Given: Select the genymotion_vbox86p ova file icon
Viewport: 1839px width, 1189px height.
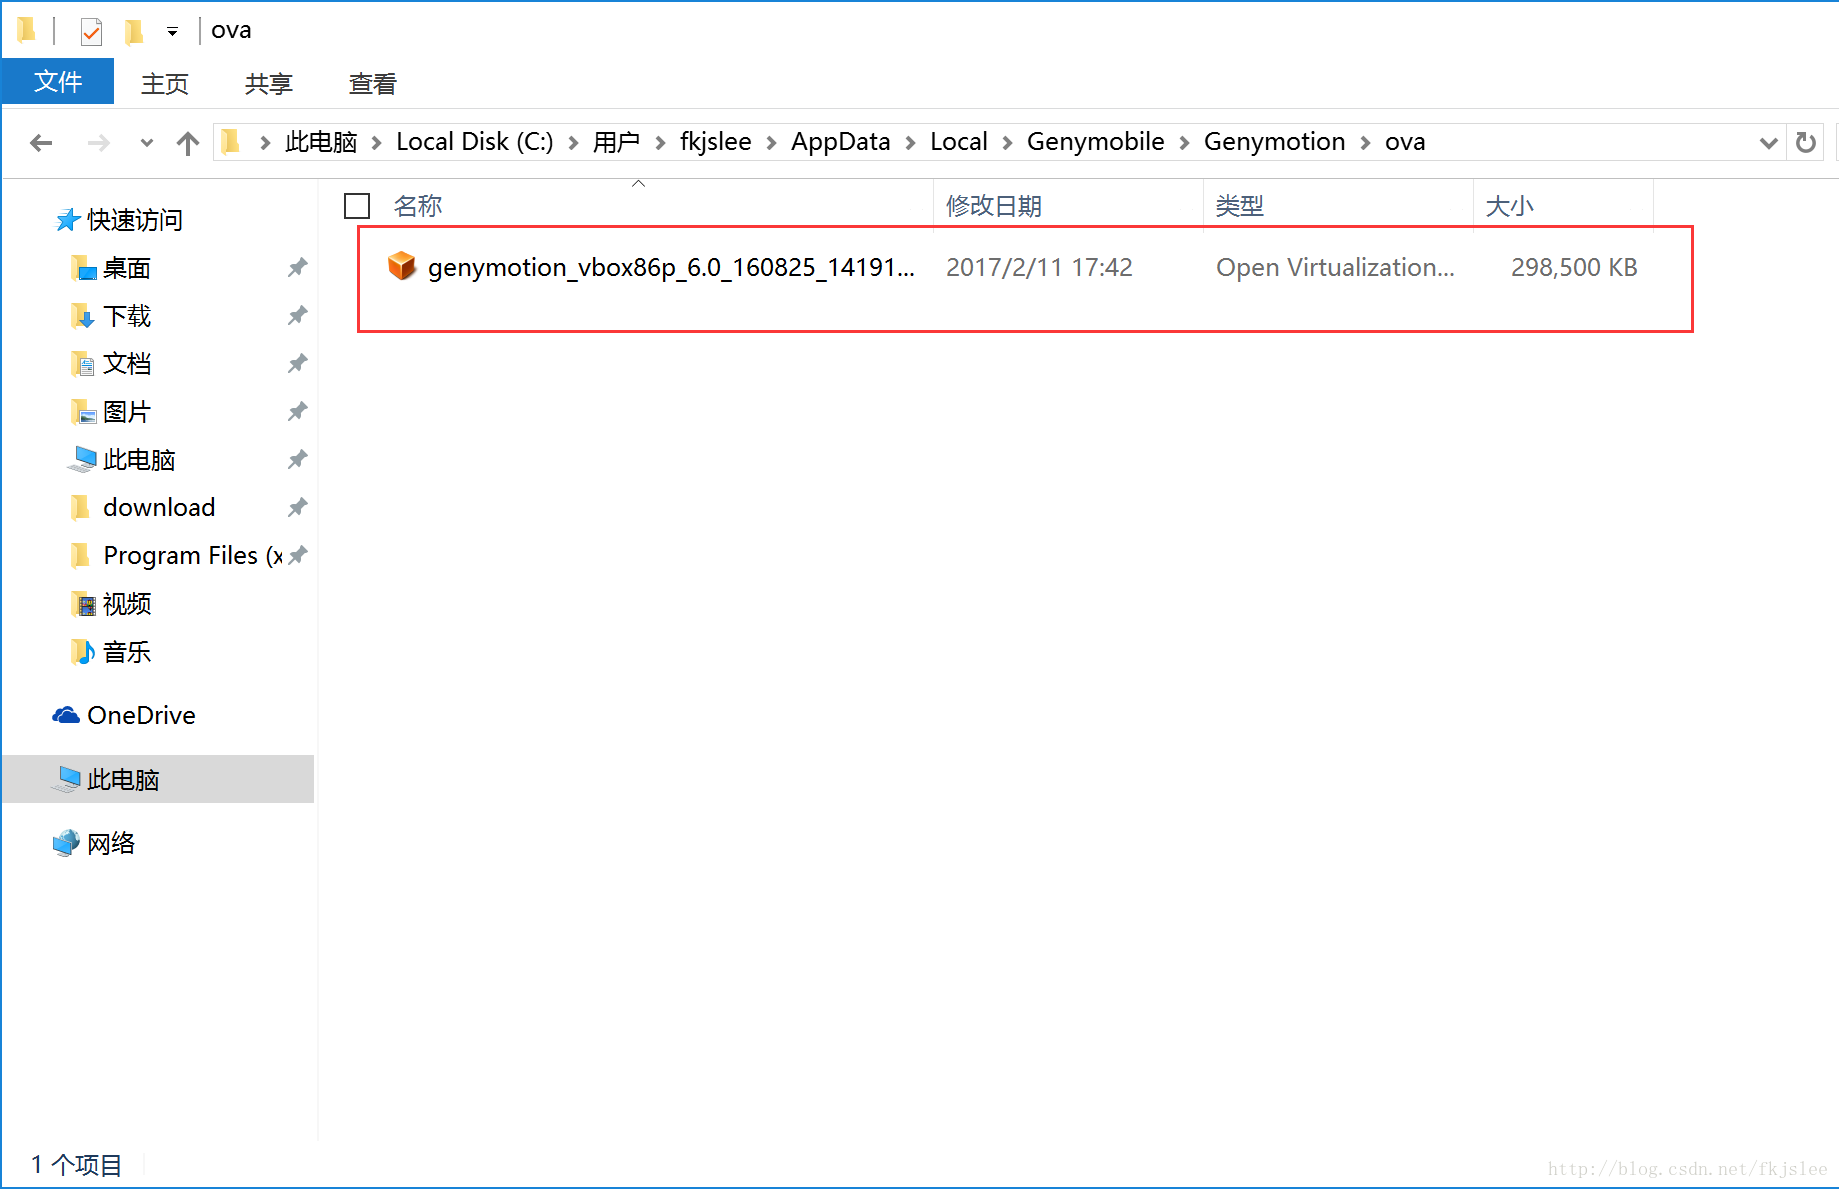Looking at the screenshot, I should 402,266.
